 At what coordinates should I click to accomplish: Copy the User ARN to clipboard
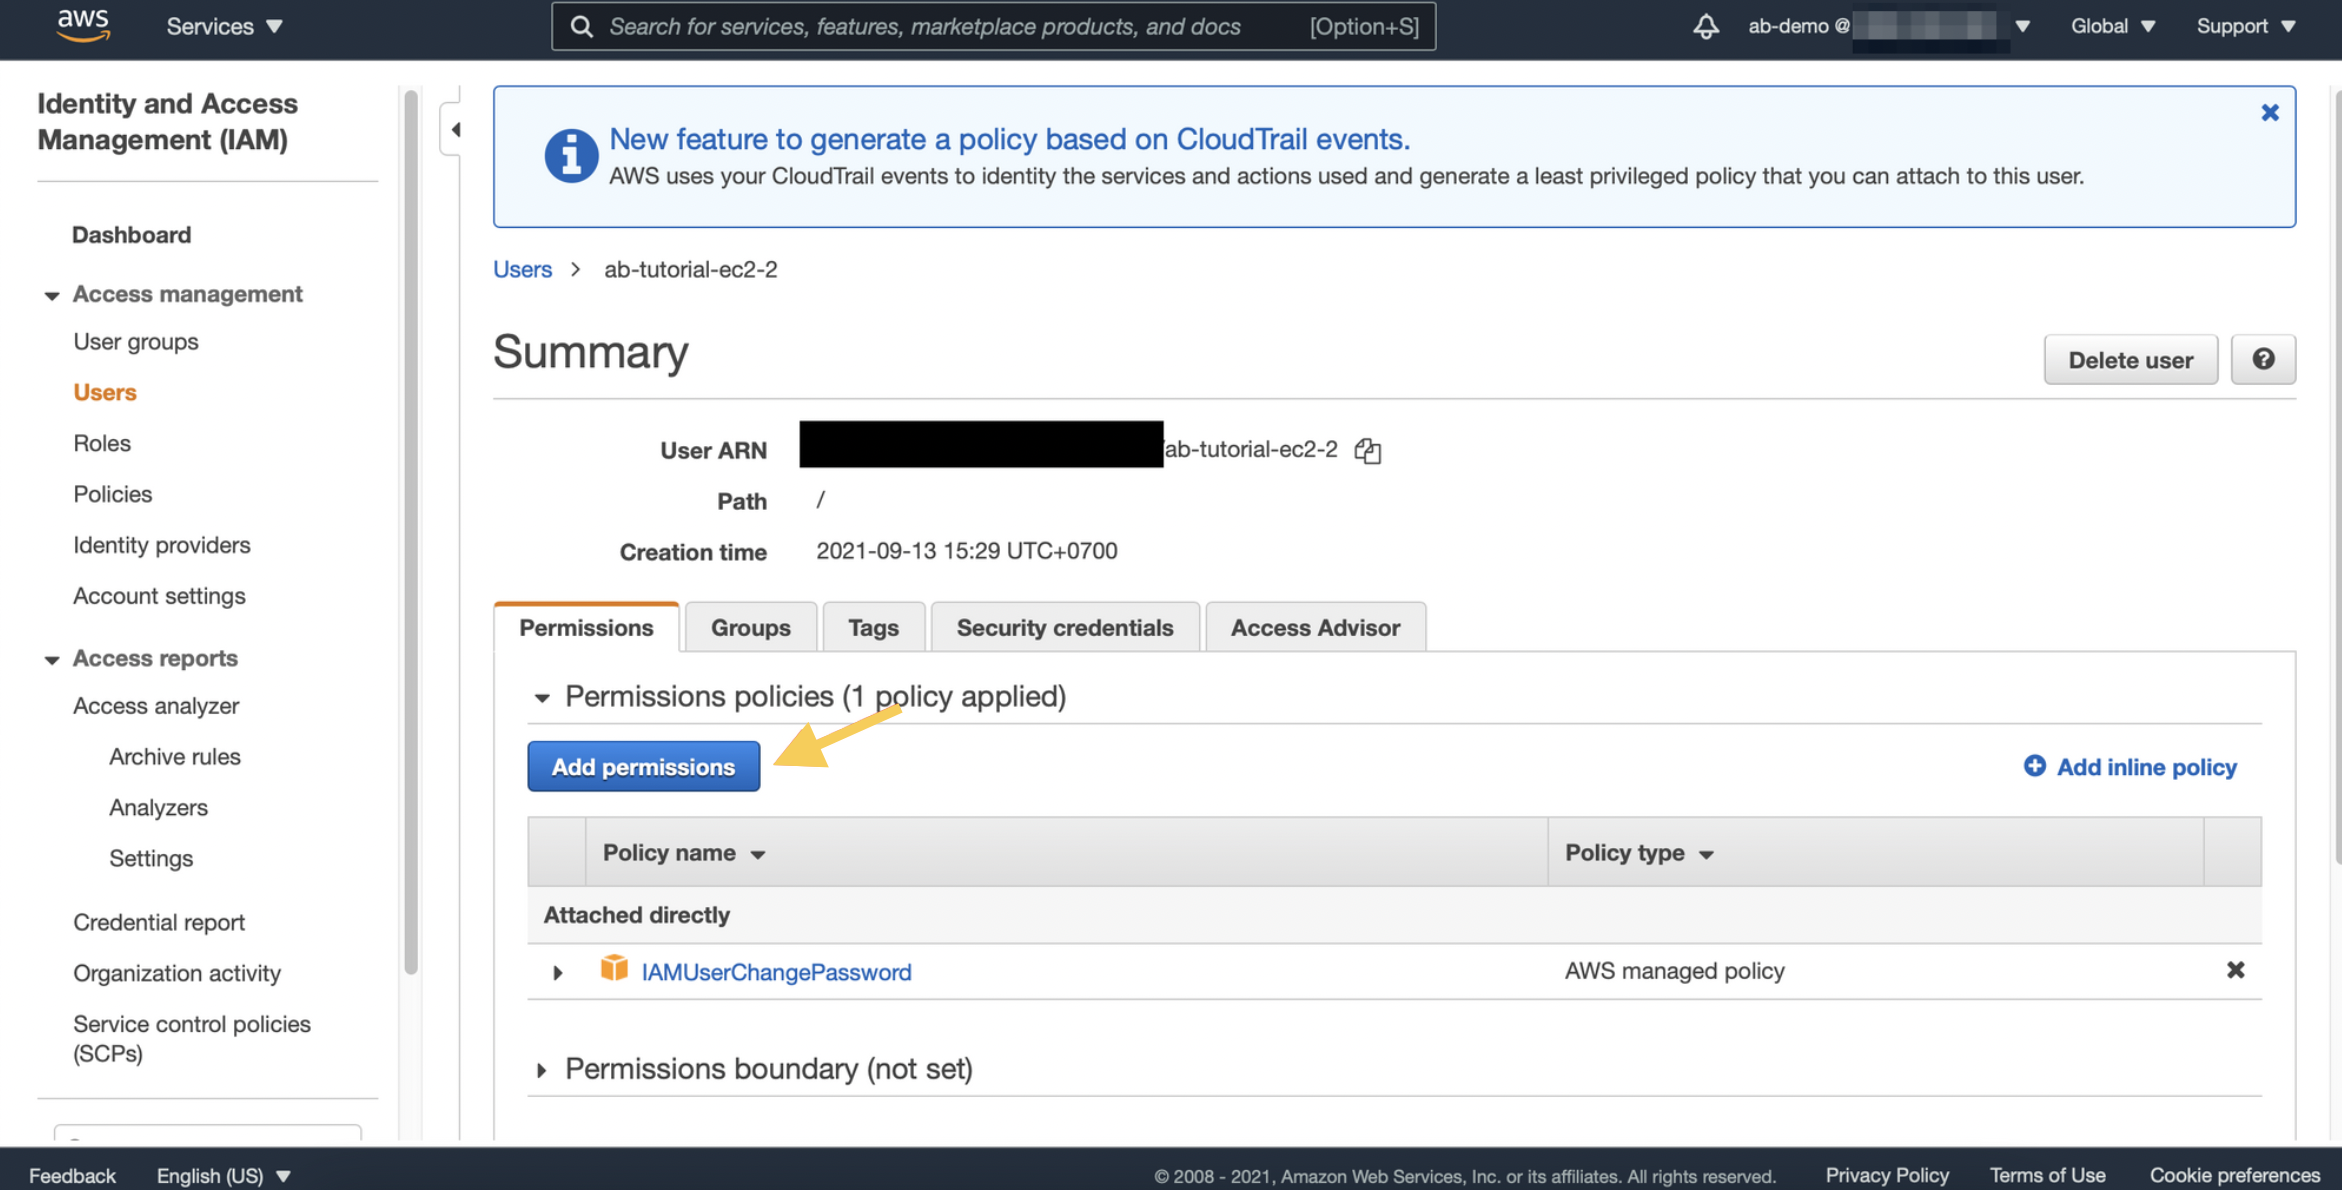coord(1367,451)
